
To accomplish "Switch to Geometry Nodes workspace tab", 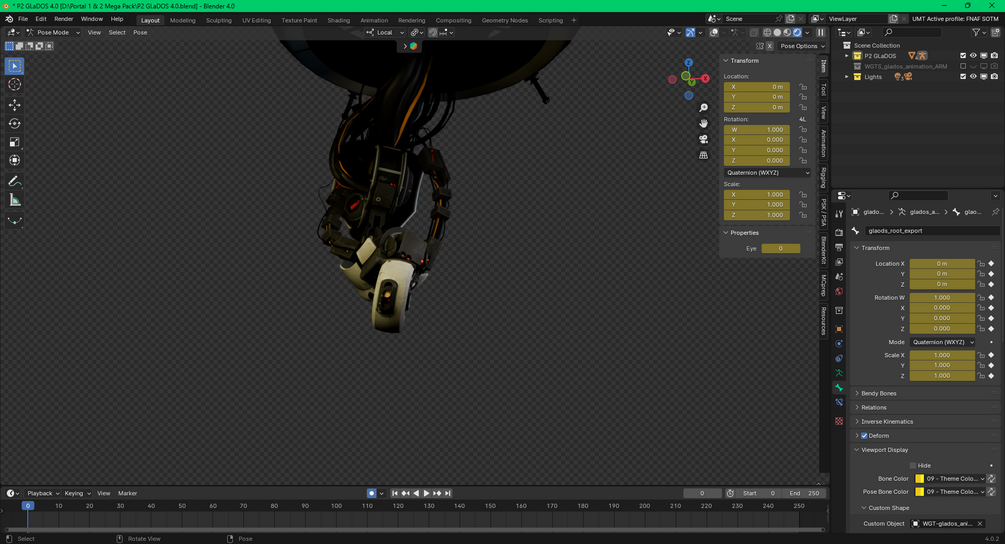I will (x=504, y=21).
